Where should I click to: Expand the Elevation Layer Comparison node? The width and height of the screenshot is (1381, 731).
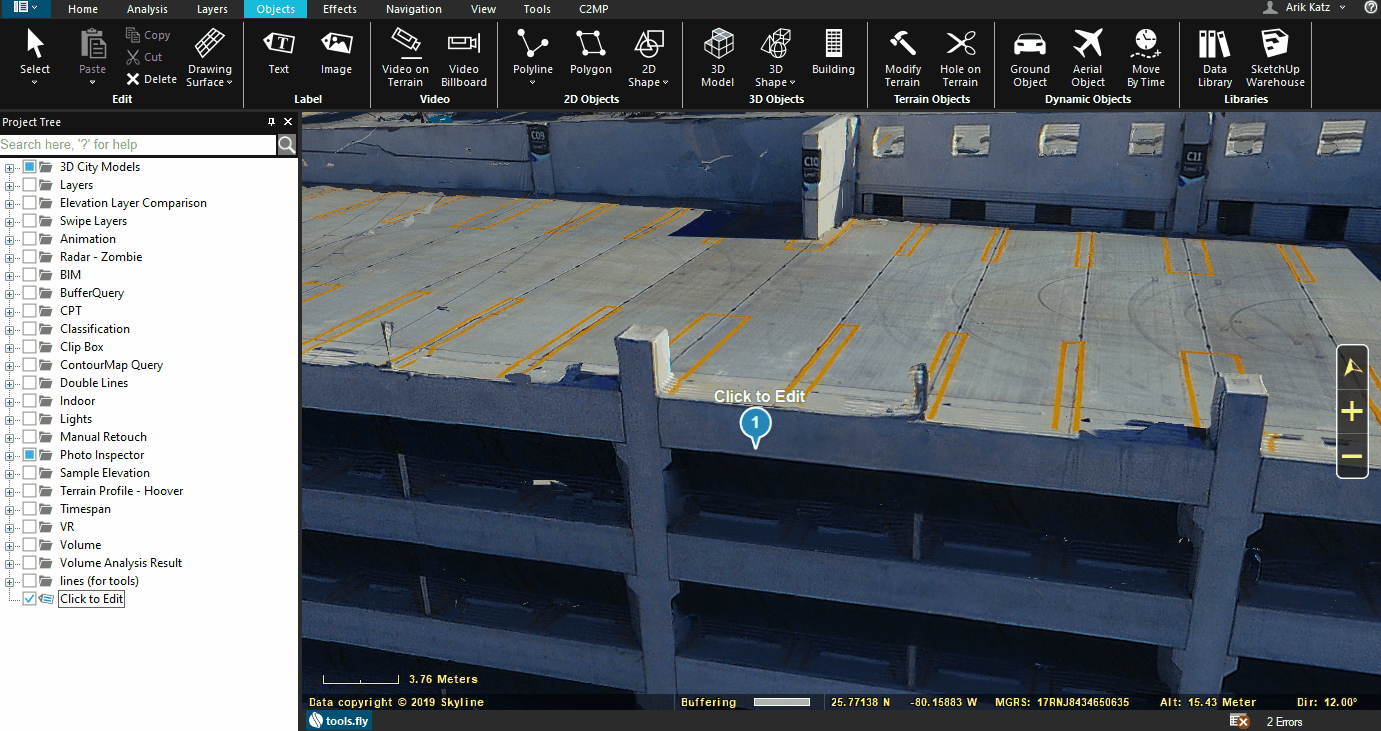click(10, 204)
